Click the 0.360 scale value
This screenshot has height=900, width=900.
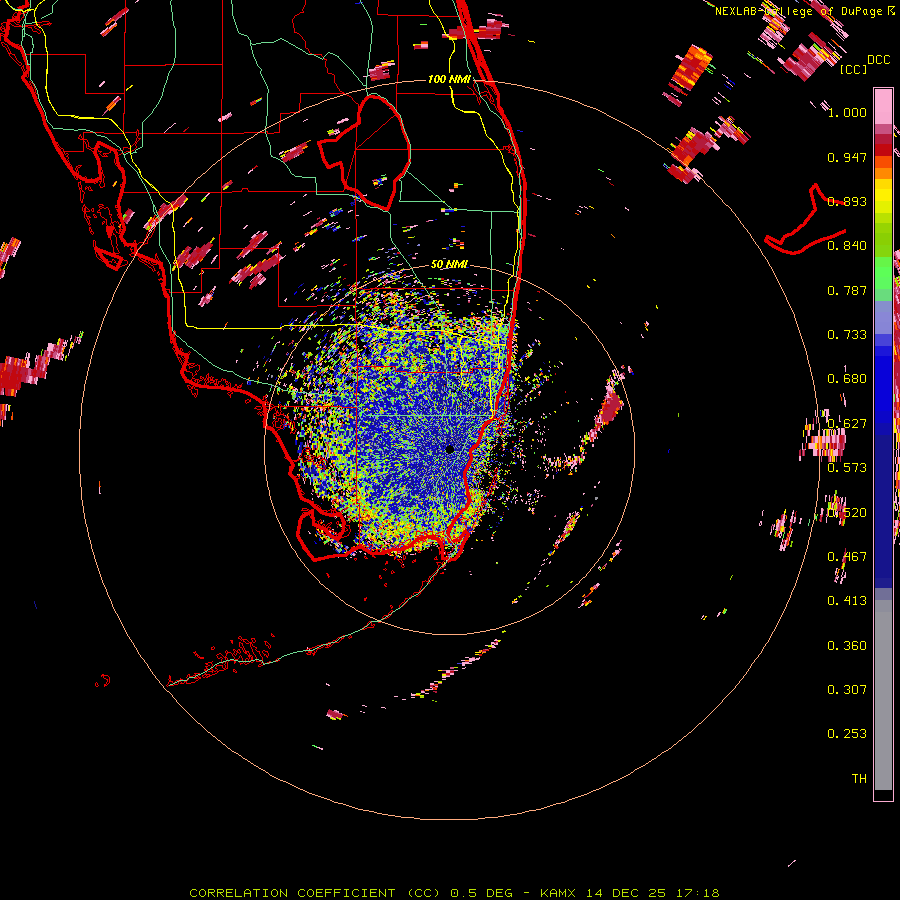pyautogui.click(x=847, y=646)
